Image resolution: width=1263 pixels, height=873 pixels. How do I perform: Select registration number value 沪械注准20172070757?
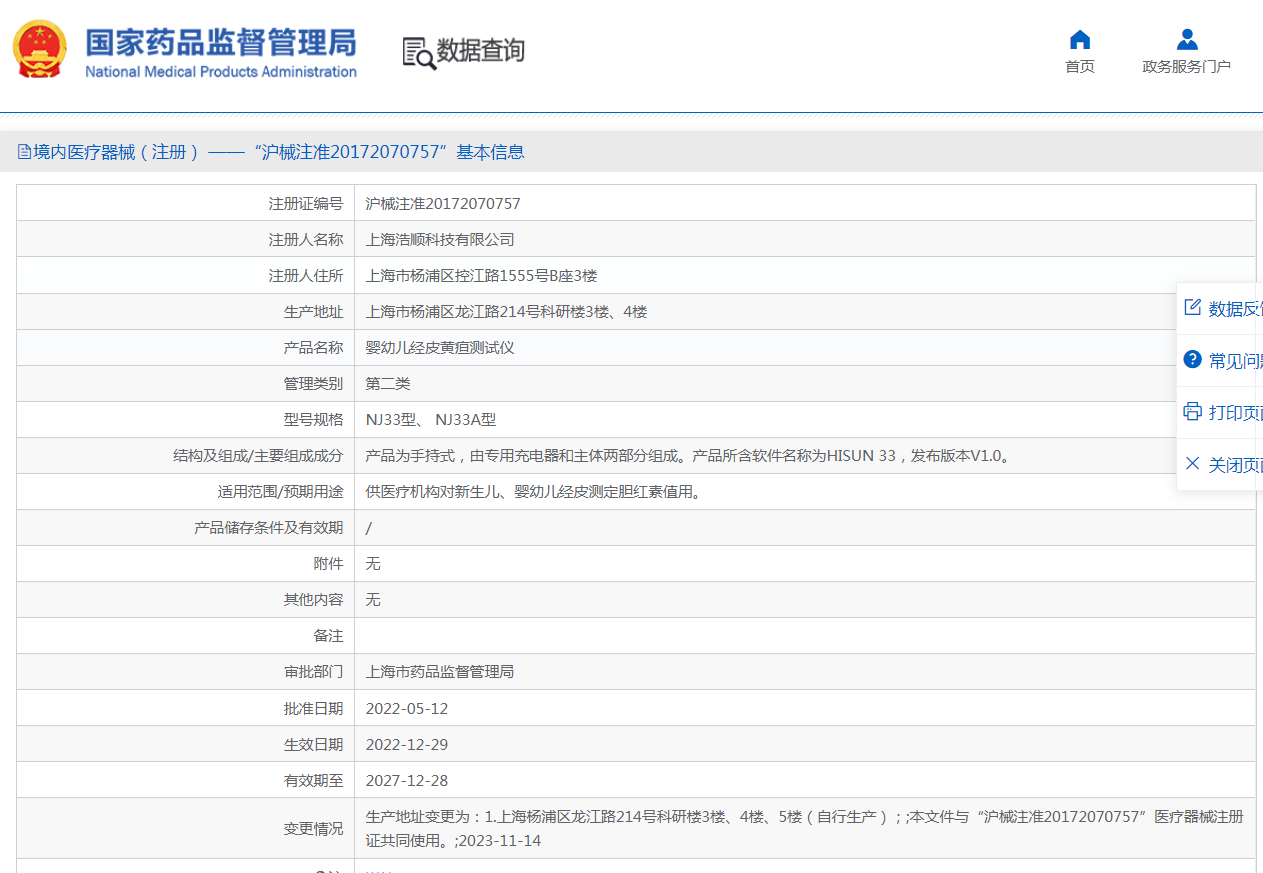443,203
